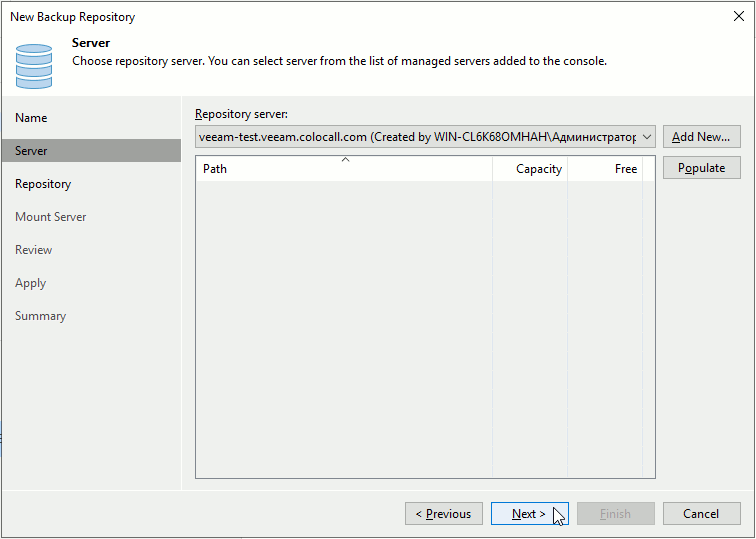The height and width of the screenshot is (539, 756).
Task: Open the Repository wizard step
Action: pos(43,184)
